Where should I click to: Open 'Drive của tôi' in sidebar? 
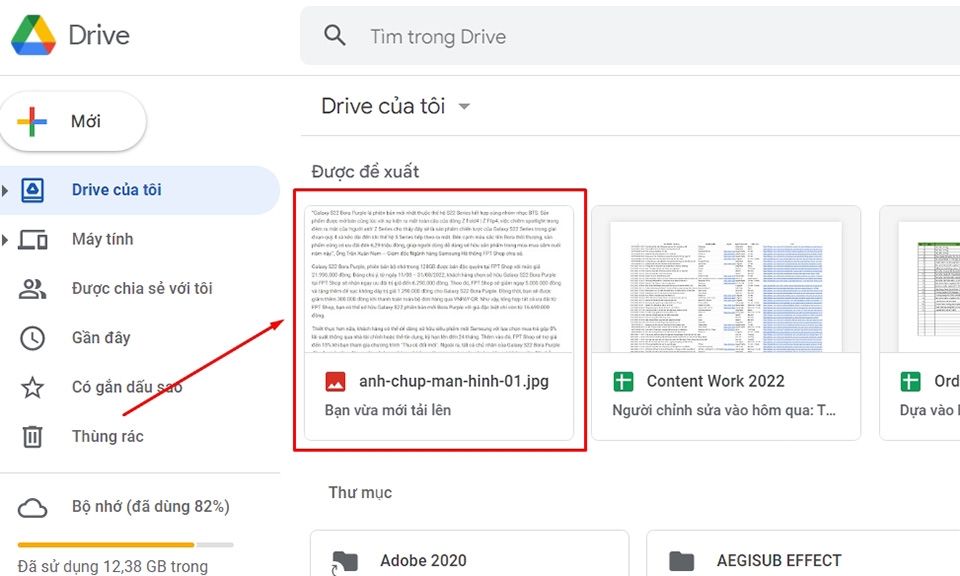point(140,190)
